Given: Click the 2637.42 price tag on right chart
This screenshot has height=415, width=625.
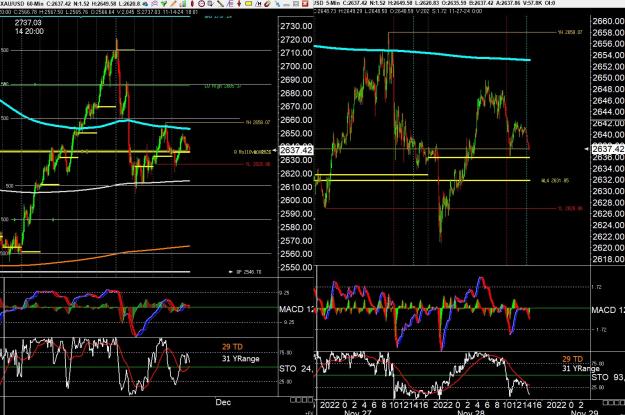Looking at the screenshot, I should [x=608, y=149].
